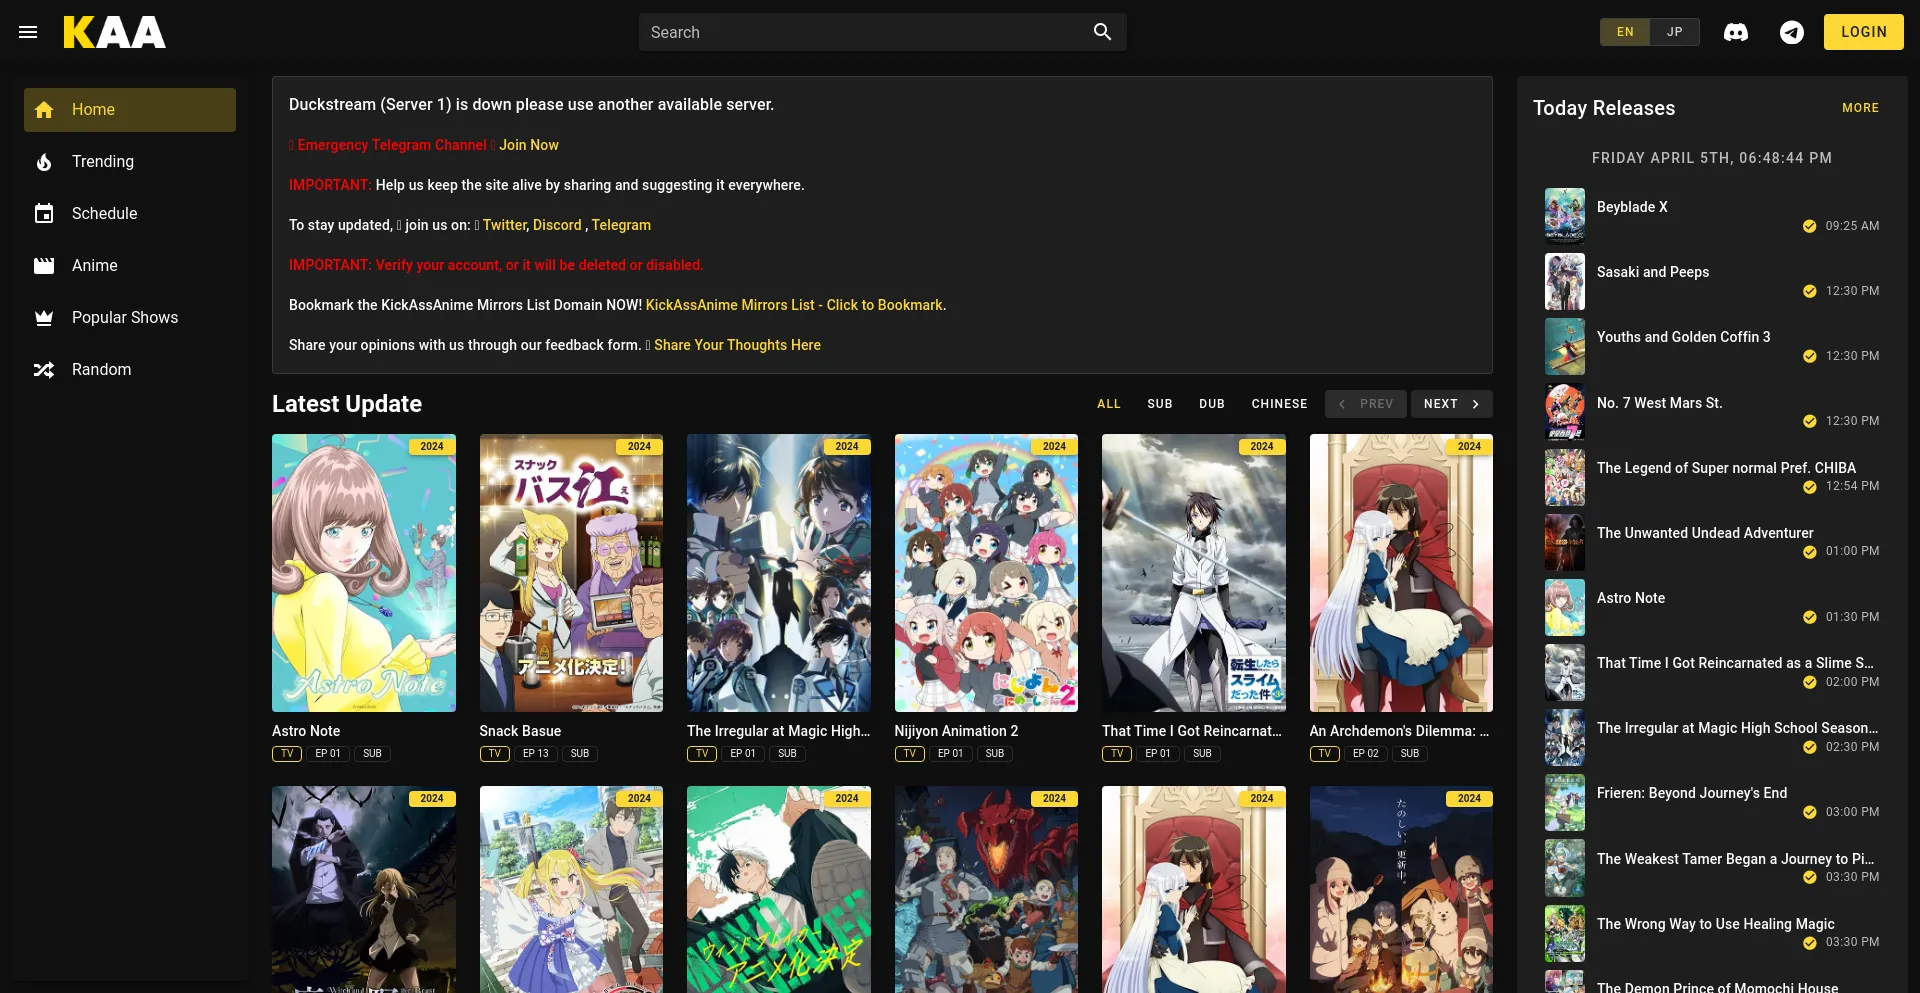
Task: Filter latest updates by SUB
Action: (x=1160, y=404)
